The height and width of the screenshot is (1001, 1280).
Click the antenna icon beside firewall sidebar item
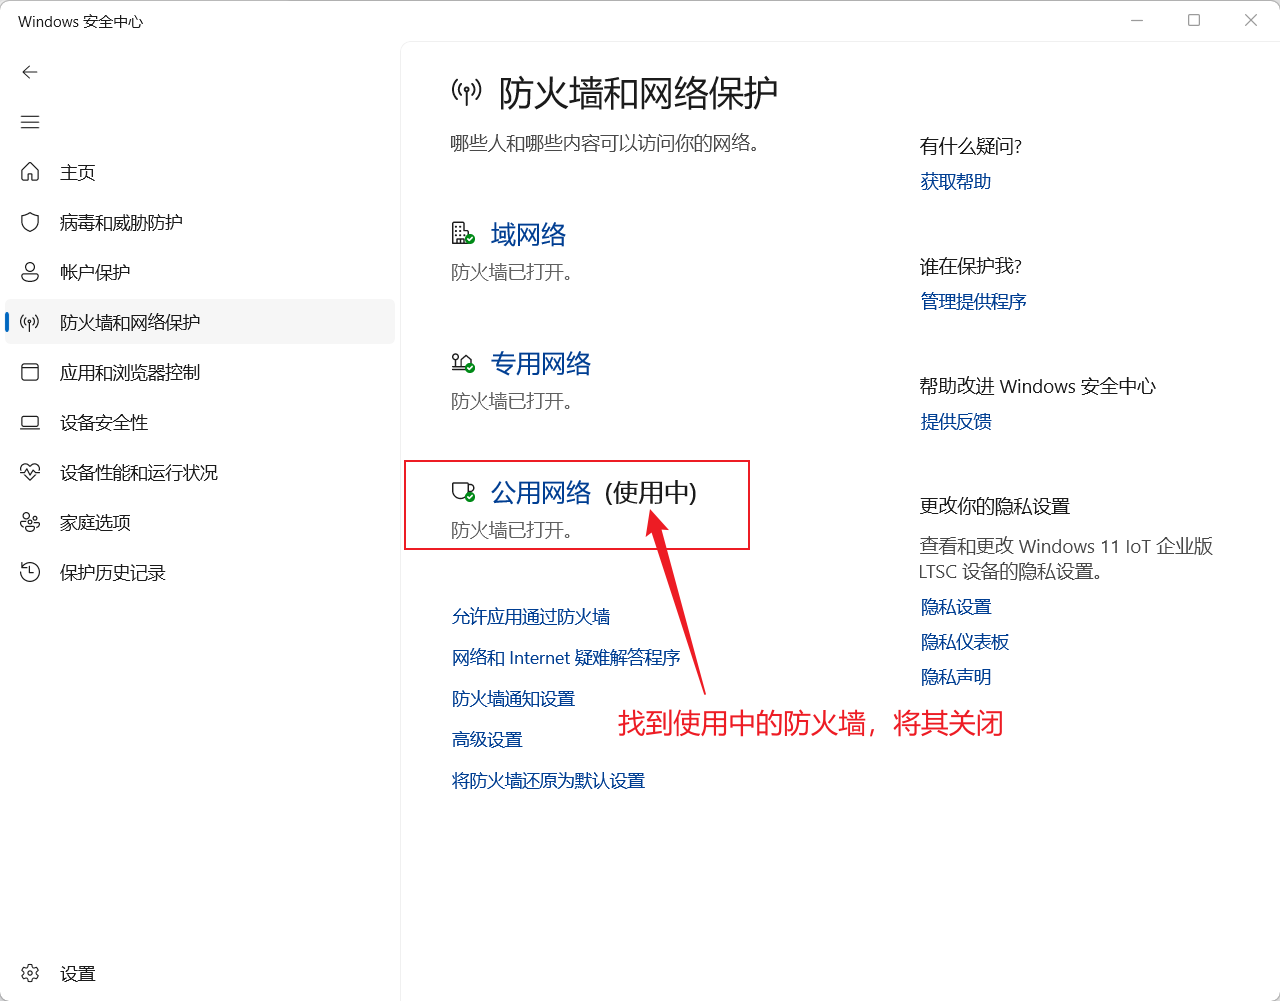pyautogui.click(x=30, y=322)
